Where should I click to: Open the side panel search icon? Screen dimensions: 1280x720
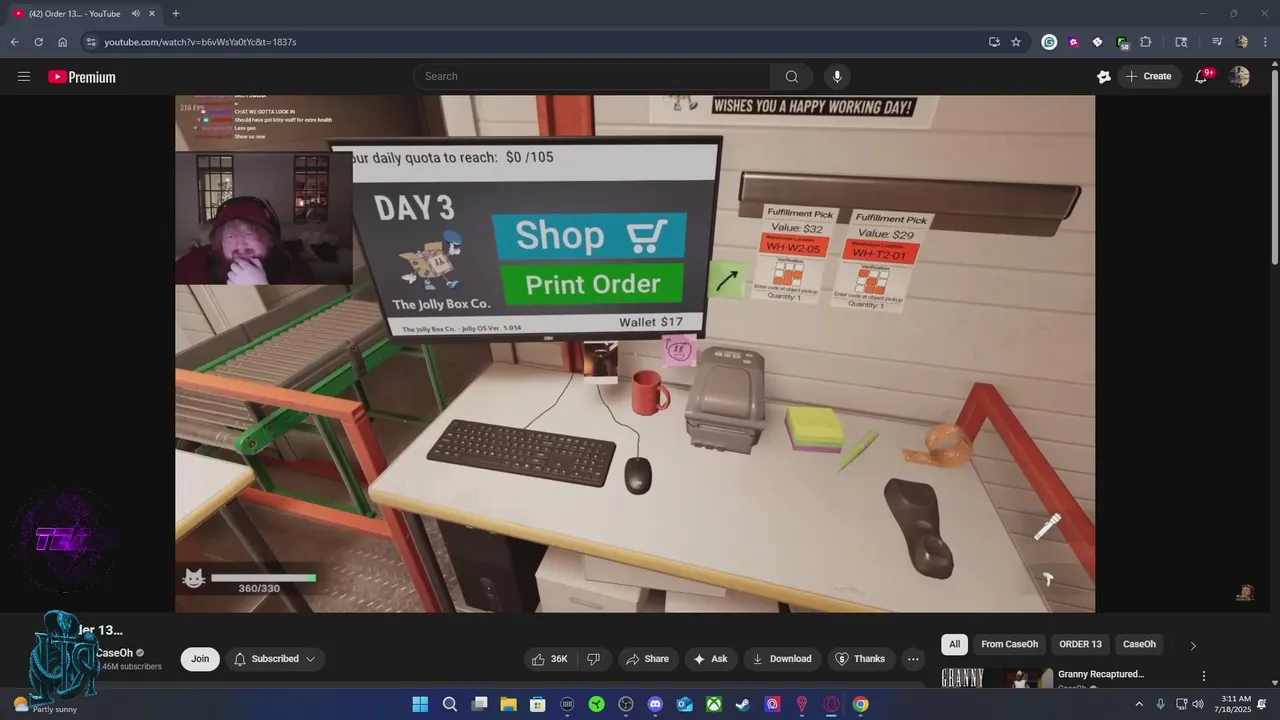click(x=1181, y=42)
